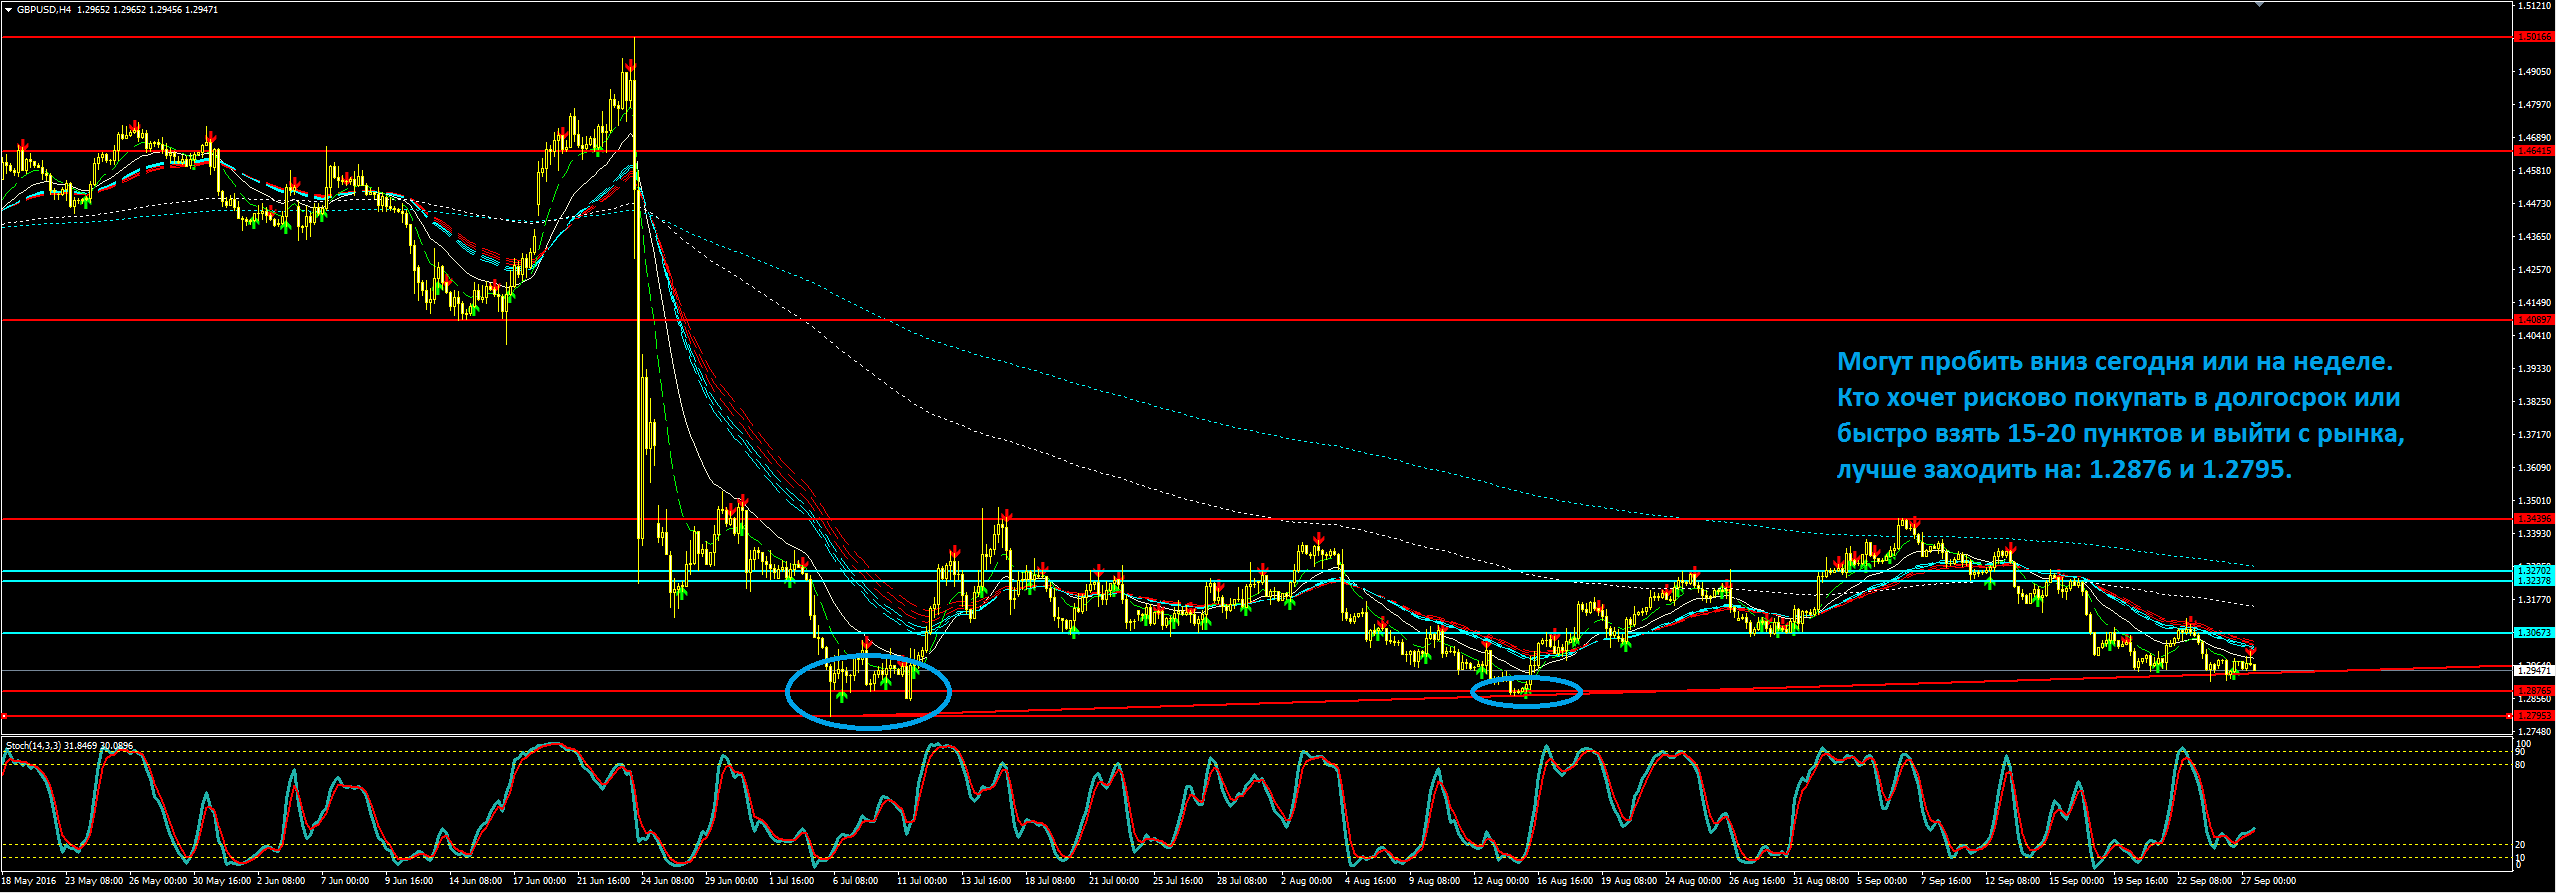
Task: Click the 1.49050 price scale value
Action: 2533,72
